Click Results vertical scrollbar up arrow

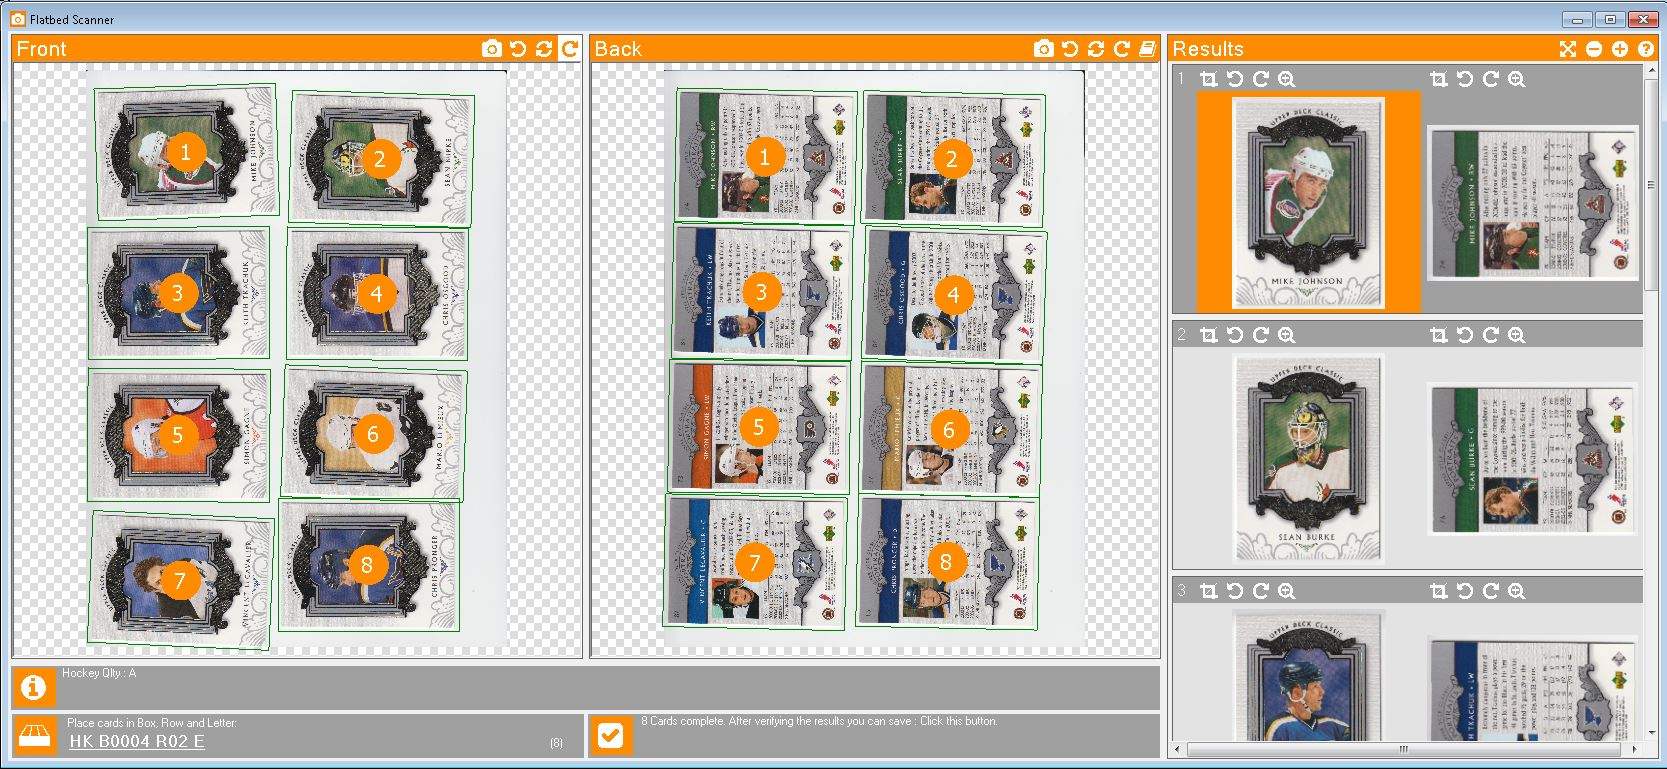[1650, 72]
